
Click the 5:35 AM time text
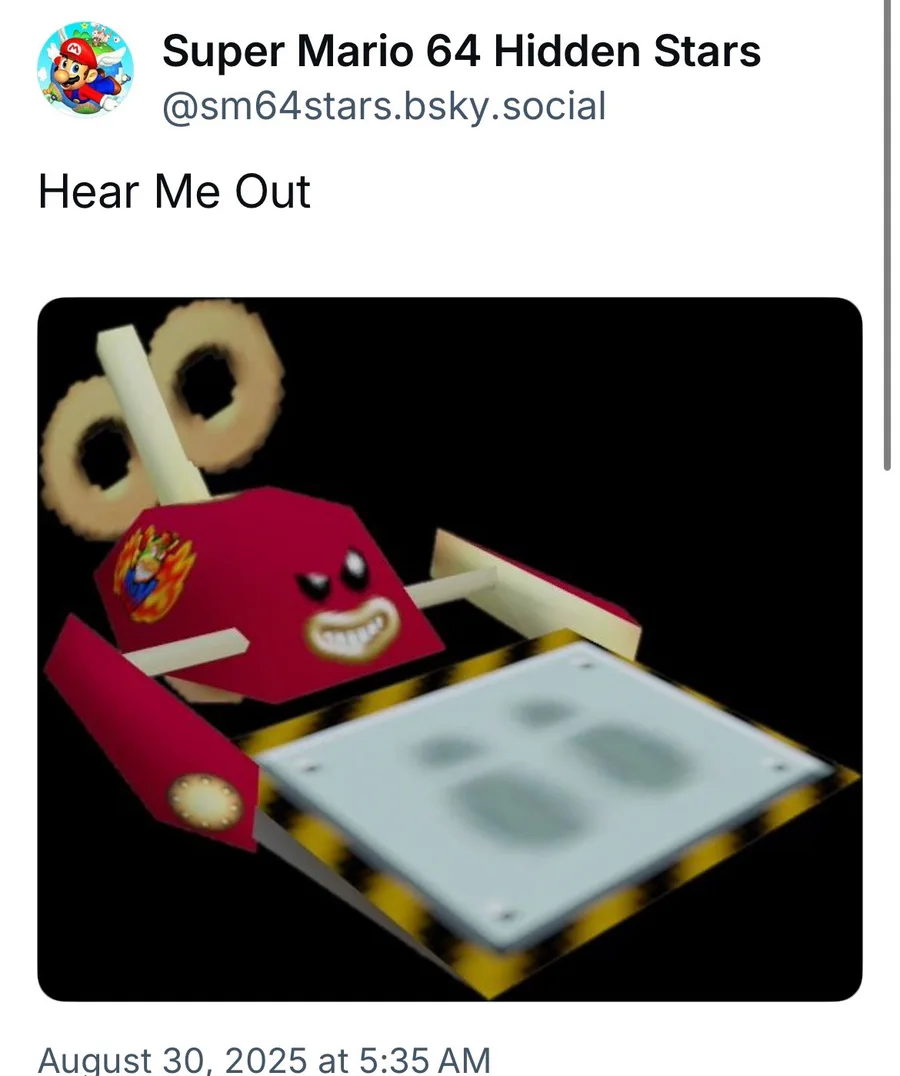(x=424, y=1058)
